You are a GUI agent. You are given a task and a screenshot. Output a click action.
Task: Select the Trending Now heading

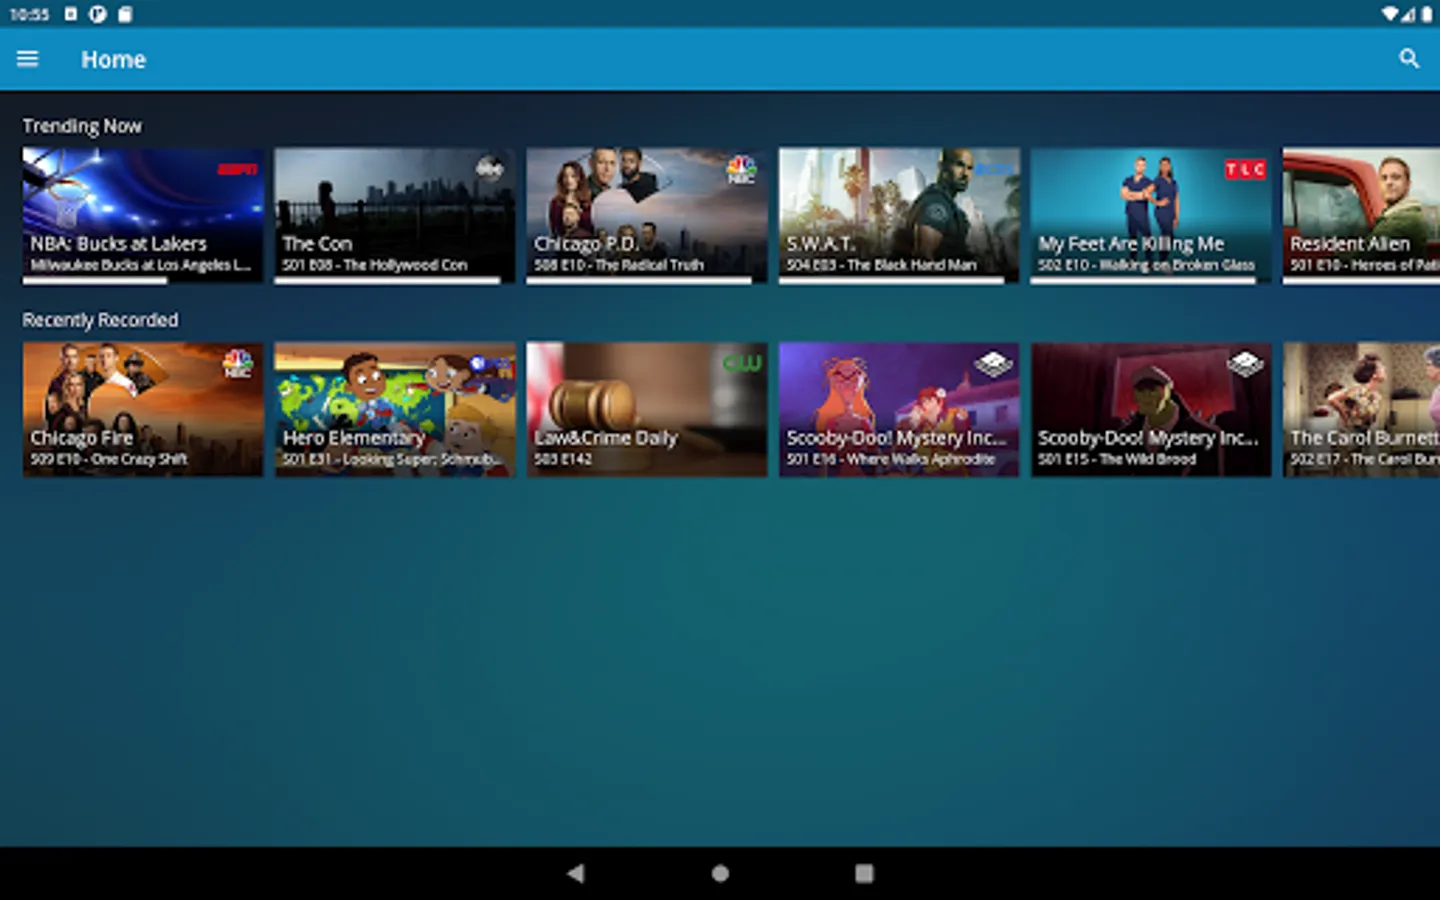pyautogui.click(x=82, y=126)
